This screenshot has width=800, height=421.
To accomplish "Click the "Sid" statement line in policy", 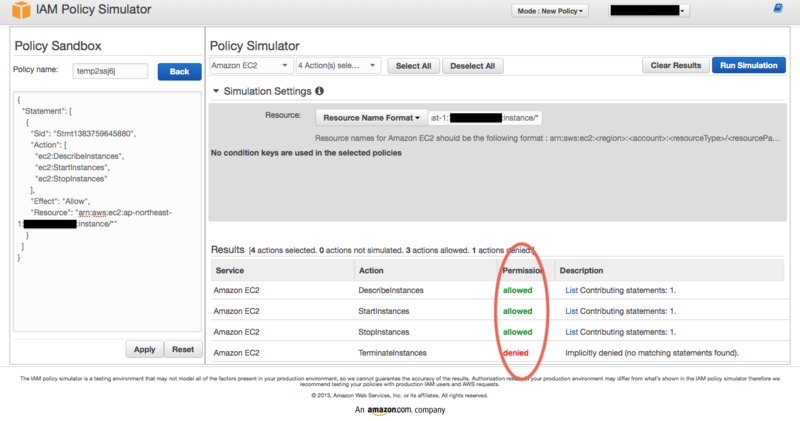I will click(x=83, y=134).
